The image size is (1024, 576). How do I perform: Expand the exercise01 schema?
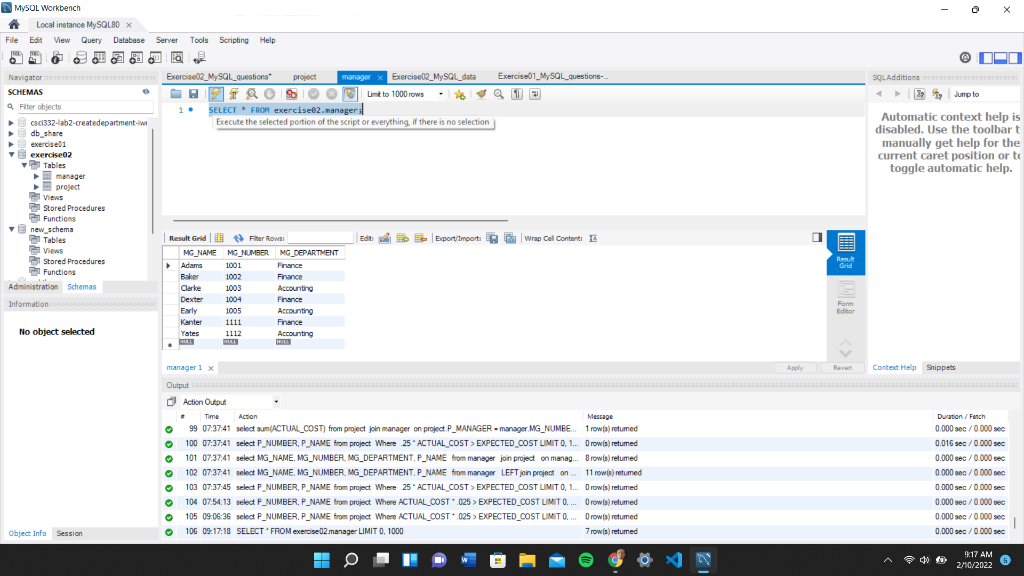(x=11, y=144)
